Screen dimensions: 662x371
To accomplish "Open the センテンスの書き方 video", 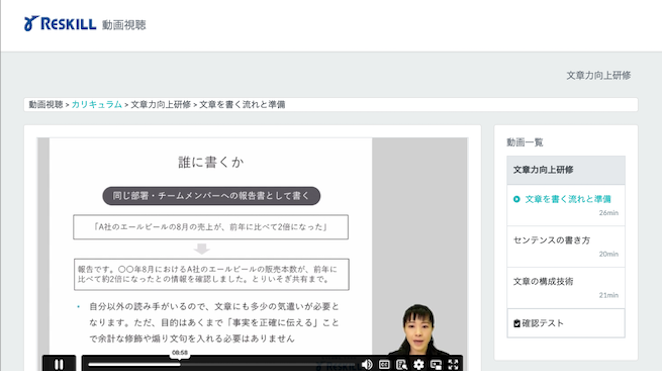I will click(x=566, y=246).
